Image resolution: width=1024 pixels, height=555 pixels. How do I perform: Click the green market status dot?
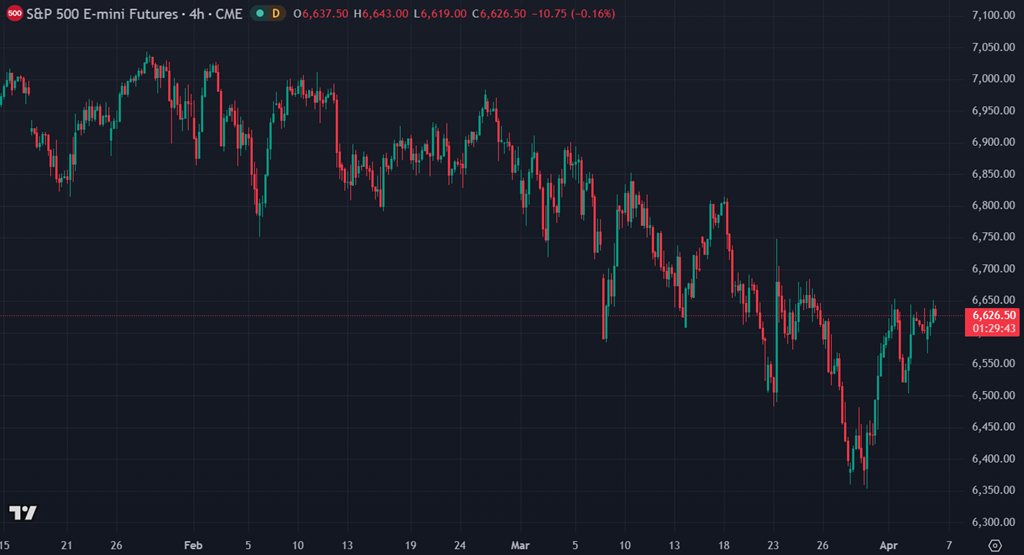click(260, 14)
